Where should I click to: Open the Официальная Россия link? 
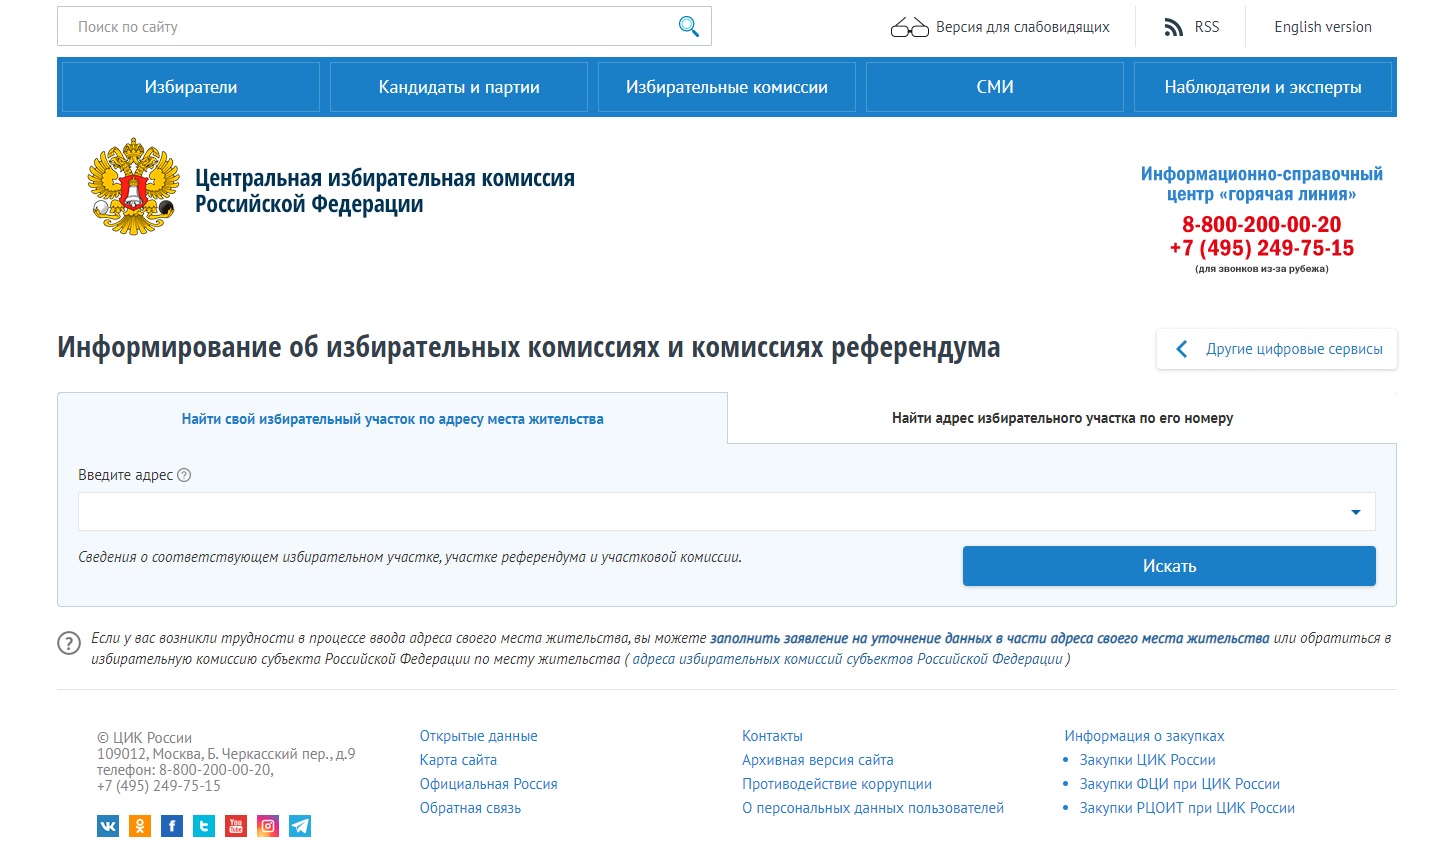tap(488, 784)
